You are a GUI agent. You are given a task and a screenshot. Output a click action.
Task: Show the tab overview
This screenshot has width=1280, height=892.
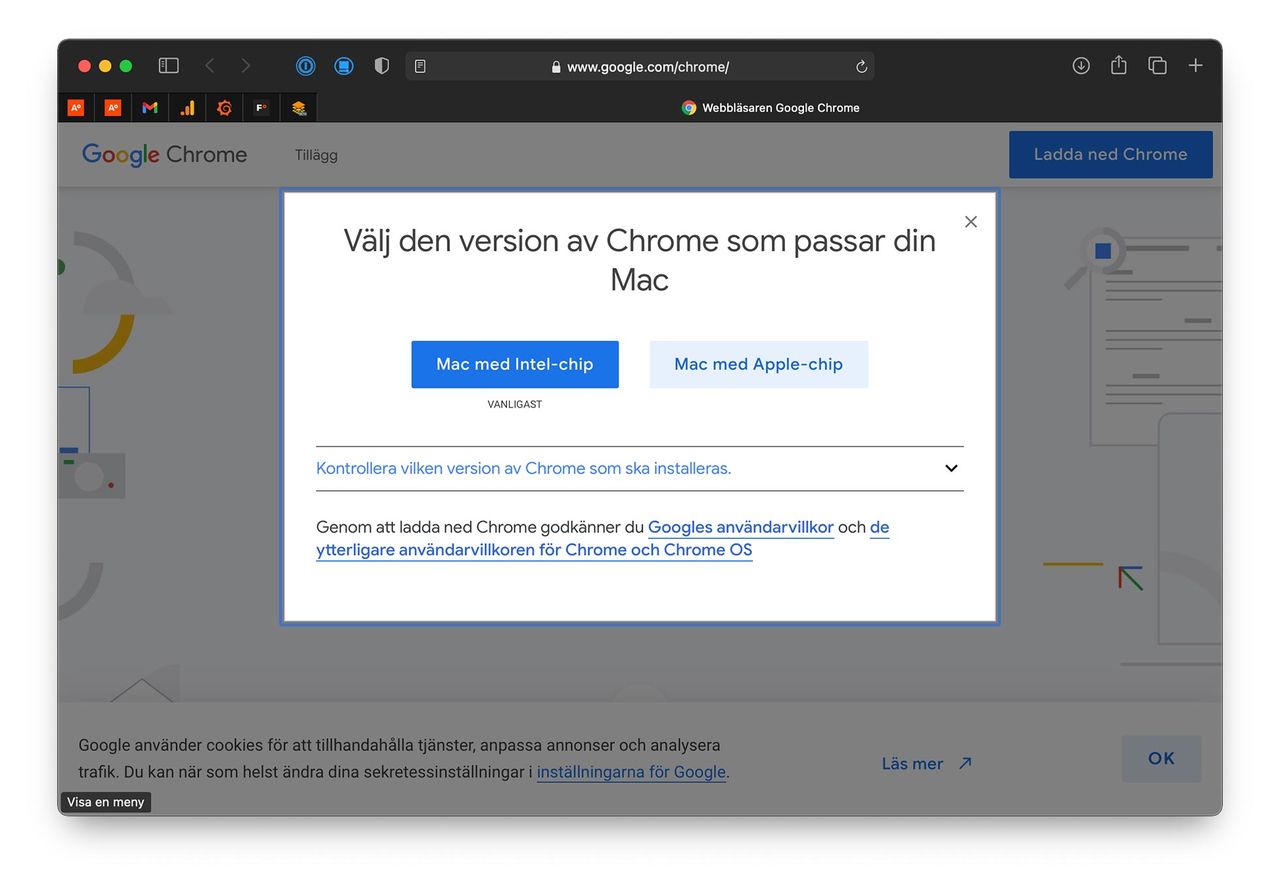point(1157,66)
